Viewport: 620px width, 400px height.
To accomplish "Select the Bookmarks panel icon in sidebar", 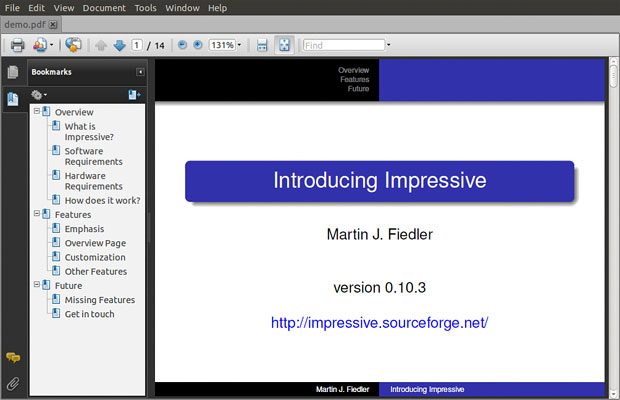I will [x=13, y=99].
